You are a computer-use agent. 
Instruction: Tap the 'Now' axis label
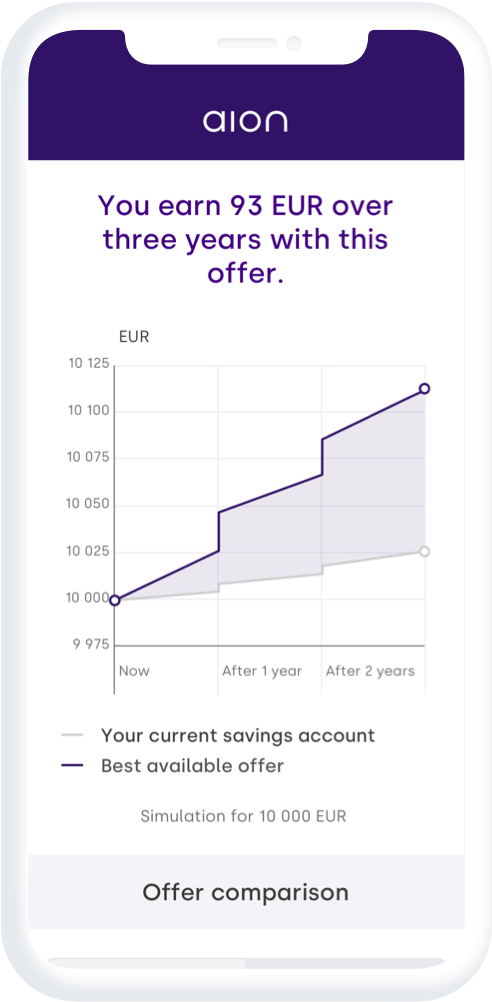pyautogui.click(x=134, y=671)
